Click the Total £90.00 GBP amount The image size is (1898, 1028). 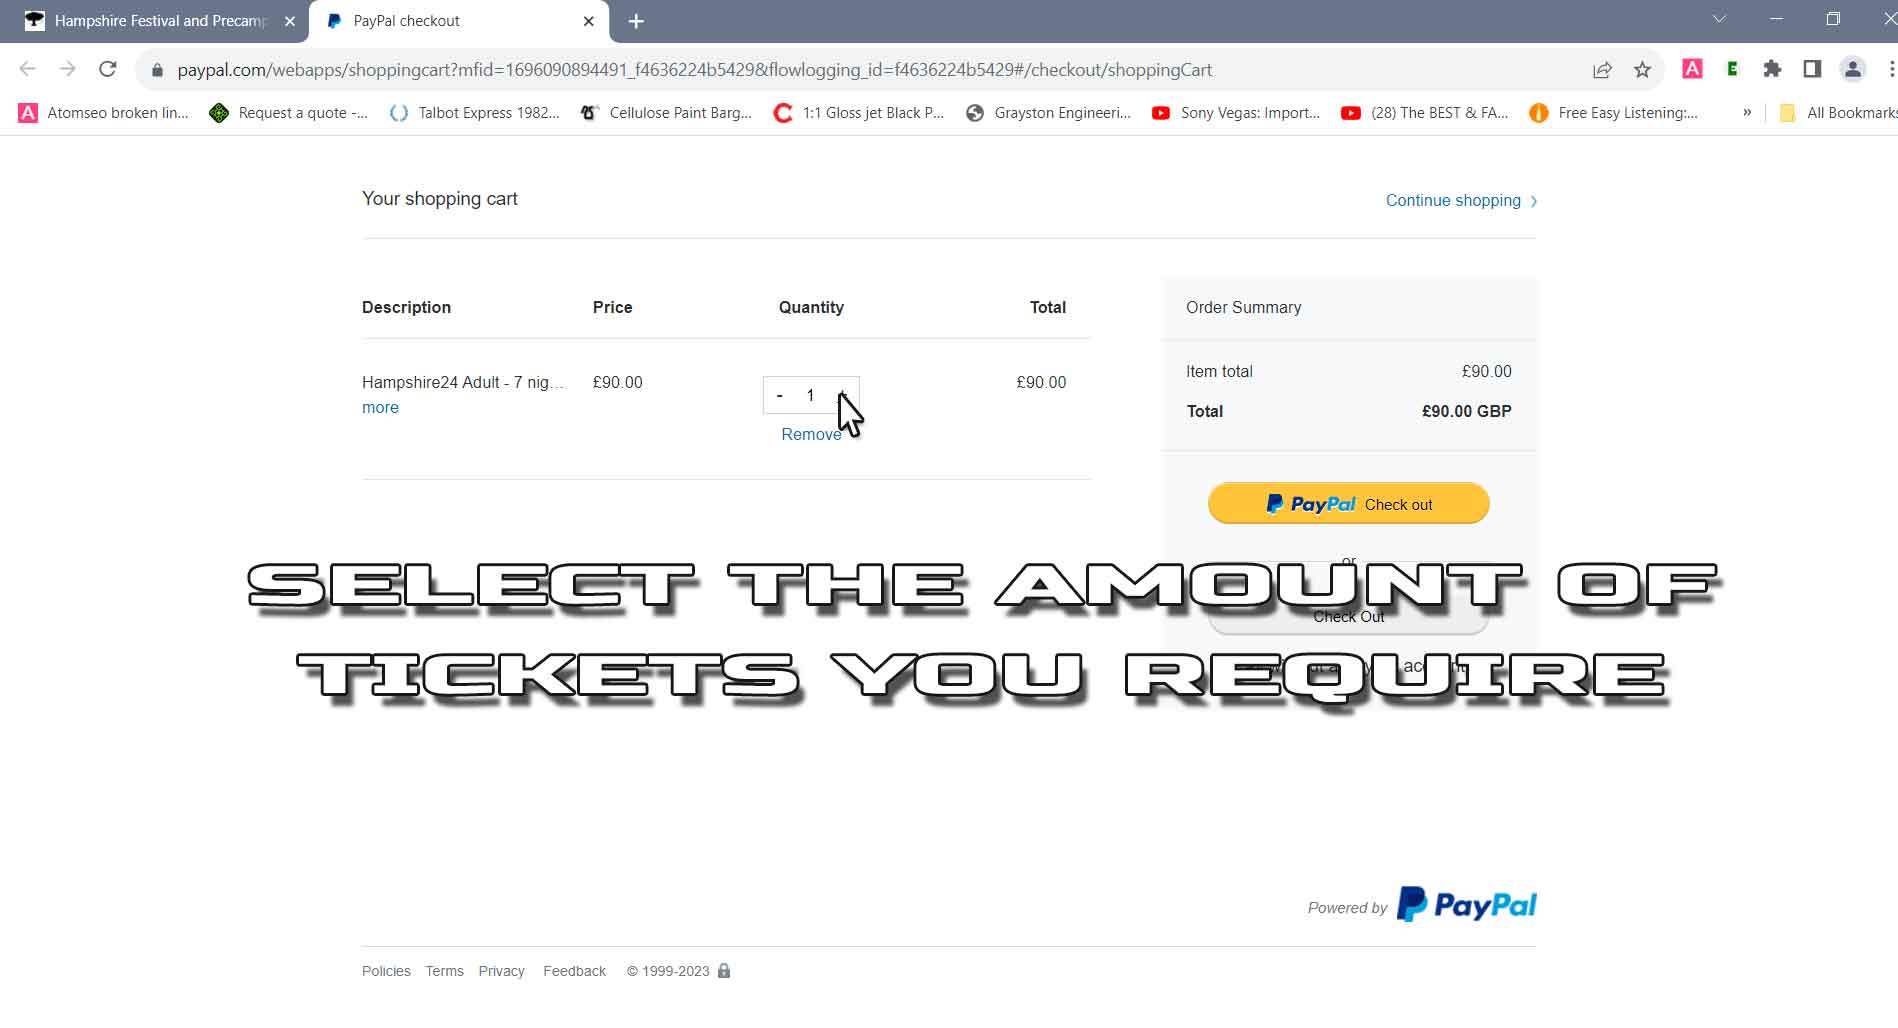point(1466,411)
